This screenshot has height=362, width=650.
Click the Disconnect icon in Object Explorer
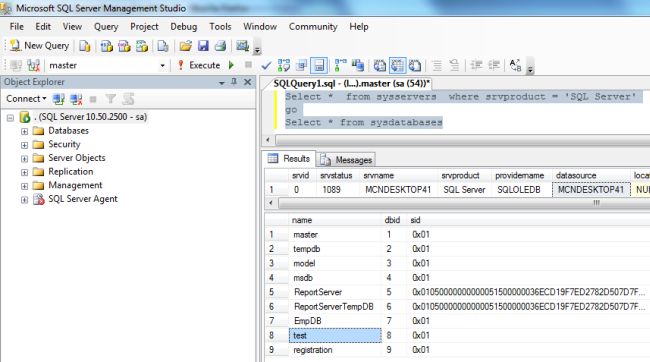pos(76,99)
